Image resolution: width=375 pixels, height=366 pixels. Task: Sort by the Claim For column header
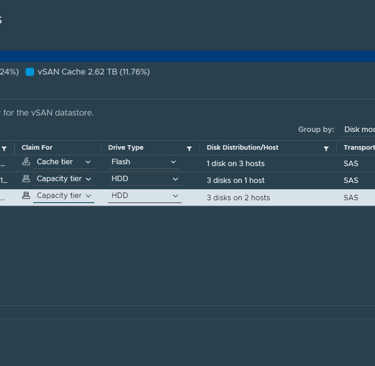[37, 148]
